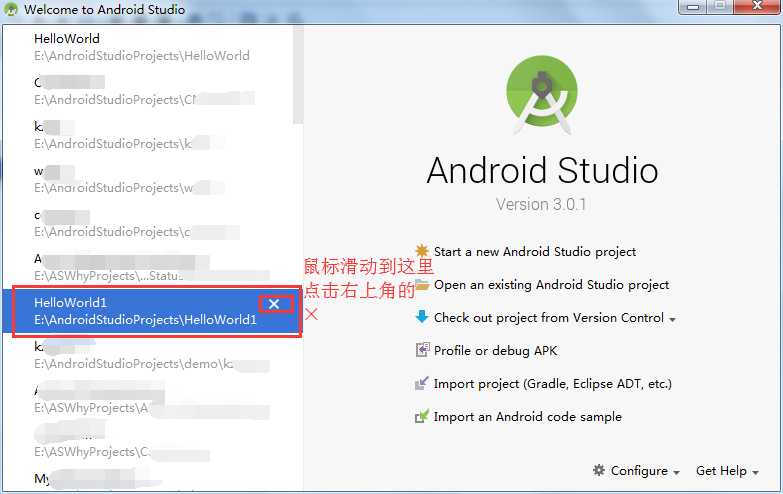Click the Import Android code sample icon
The image size is (783, 494).
[422, 416]
